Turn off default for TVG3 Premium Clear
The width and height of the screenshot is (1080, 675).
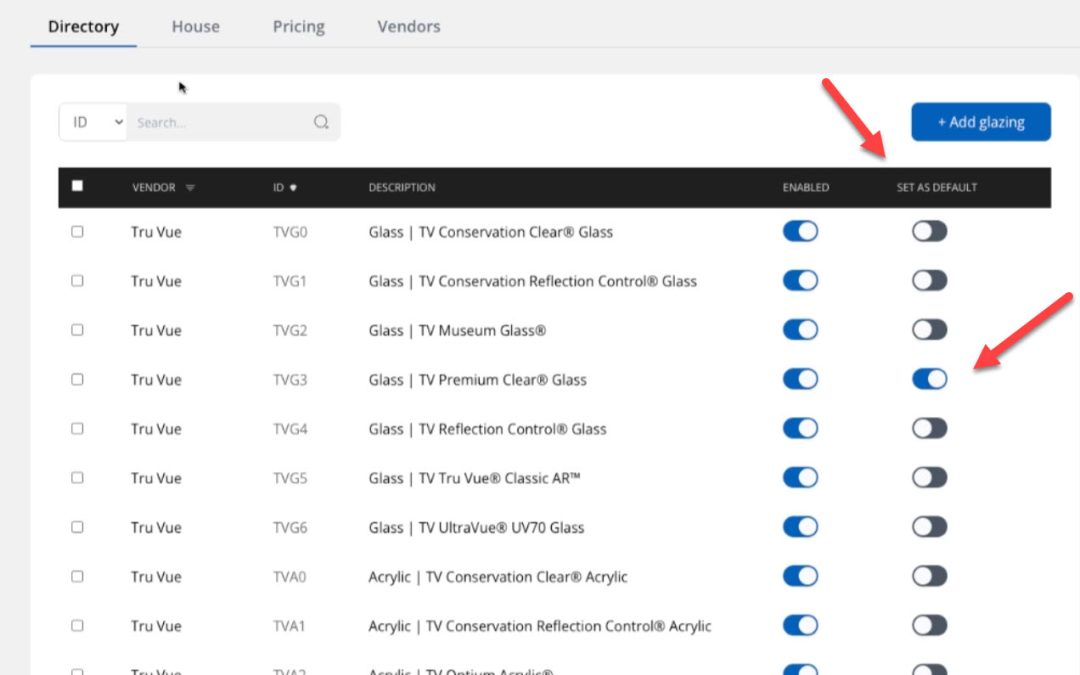pos(930,379)
